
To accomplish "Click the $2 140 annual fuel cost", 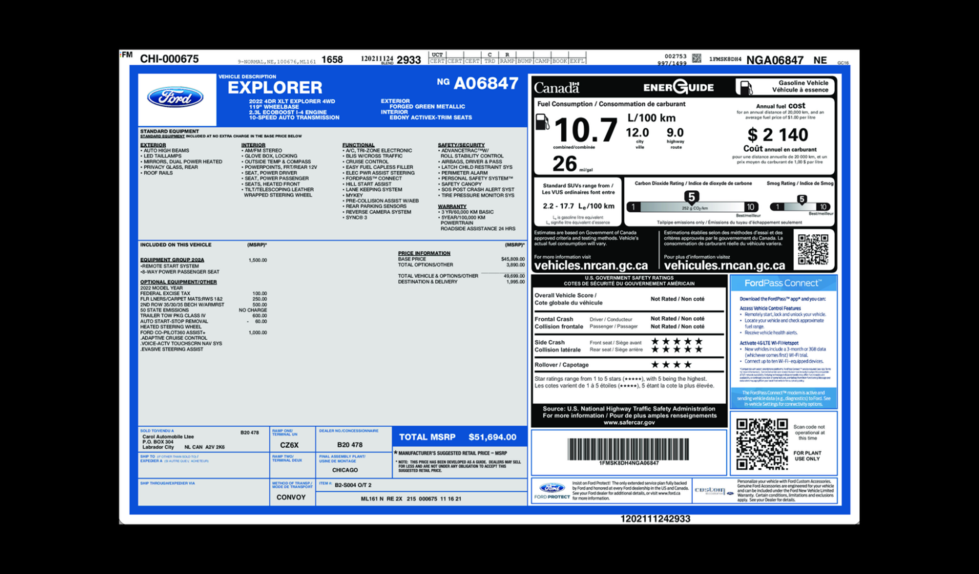I will pyautogui.click(x=777, y=134).
